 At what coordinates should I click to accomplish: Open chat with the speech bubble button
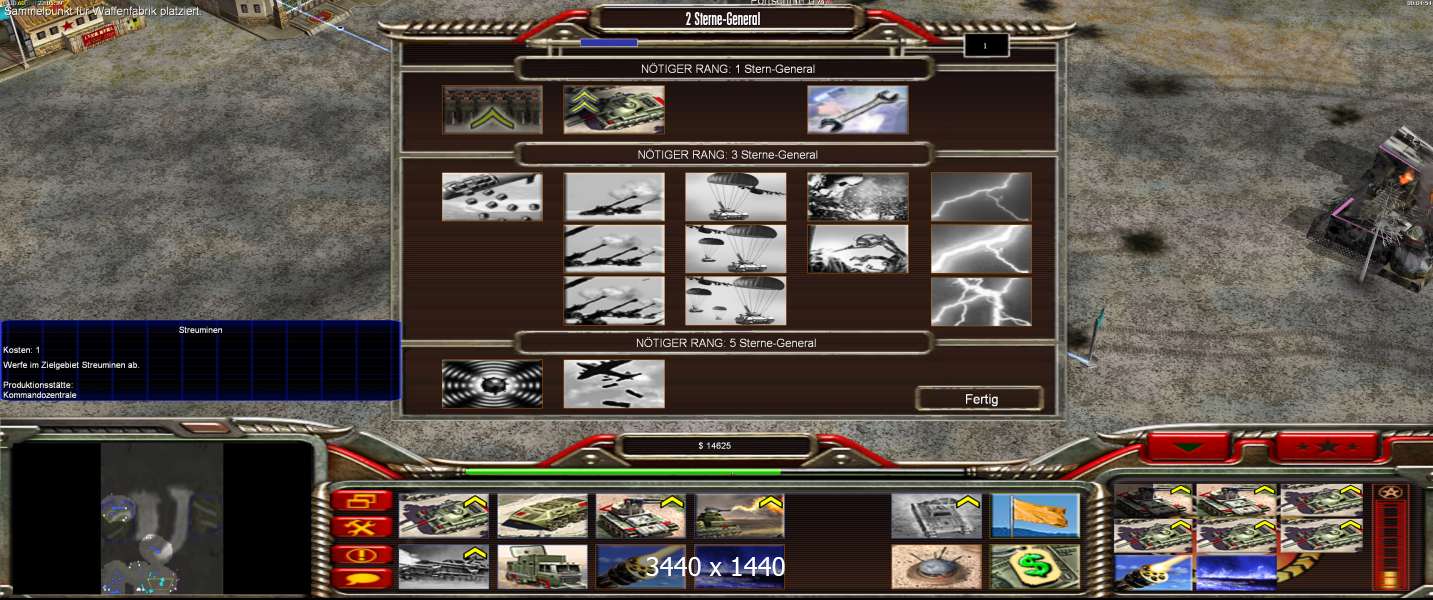(x=361, y=578)
